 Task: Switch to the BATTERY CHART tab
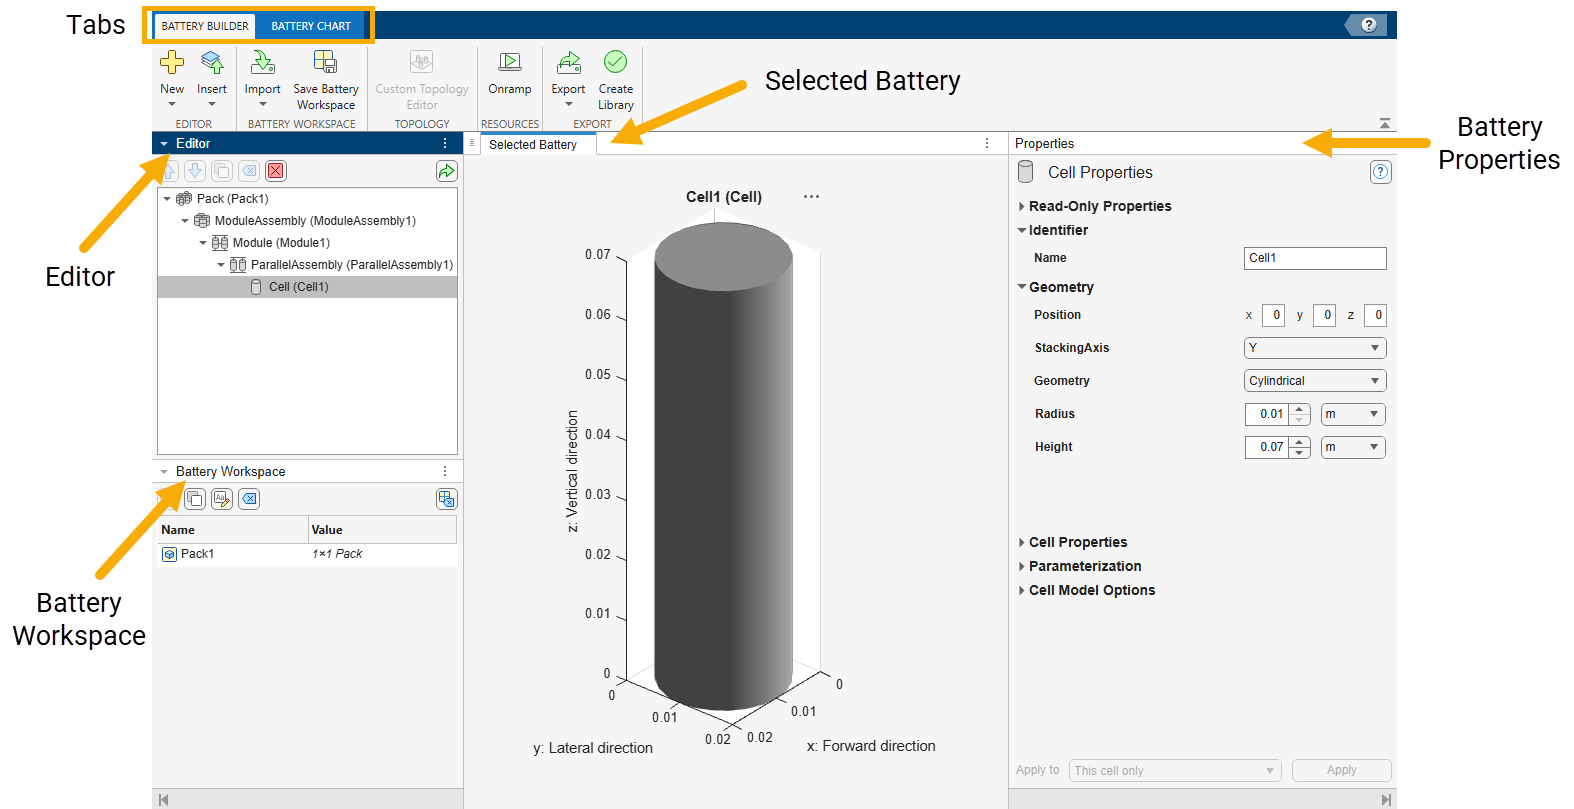pos(311,26)
